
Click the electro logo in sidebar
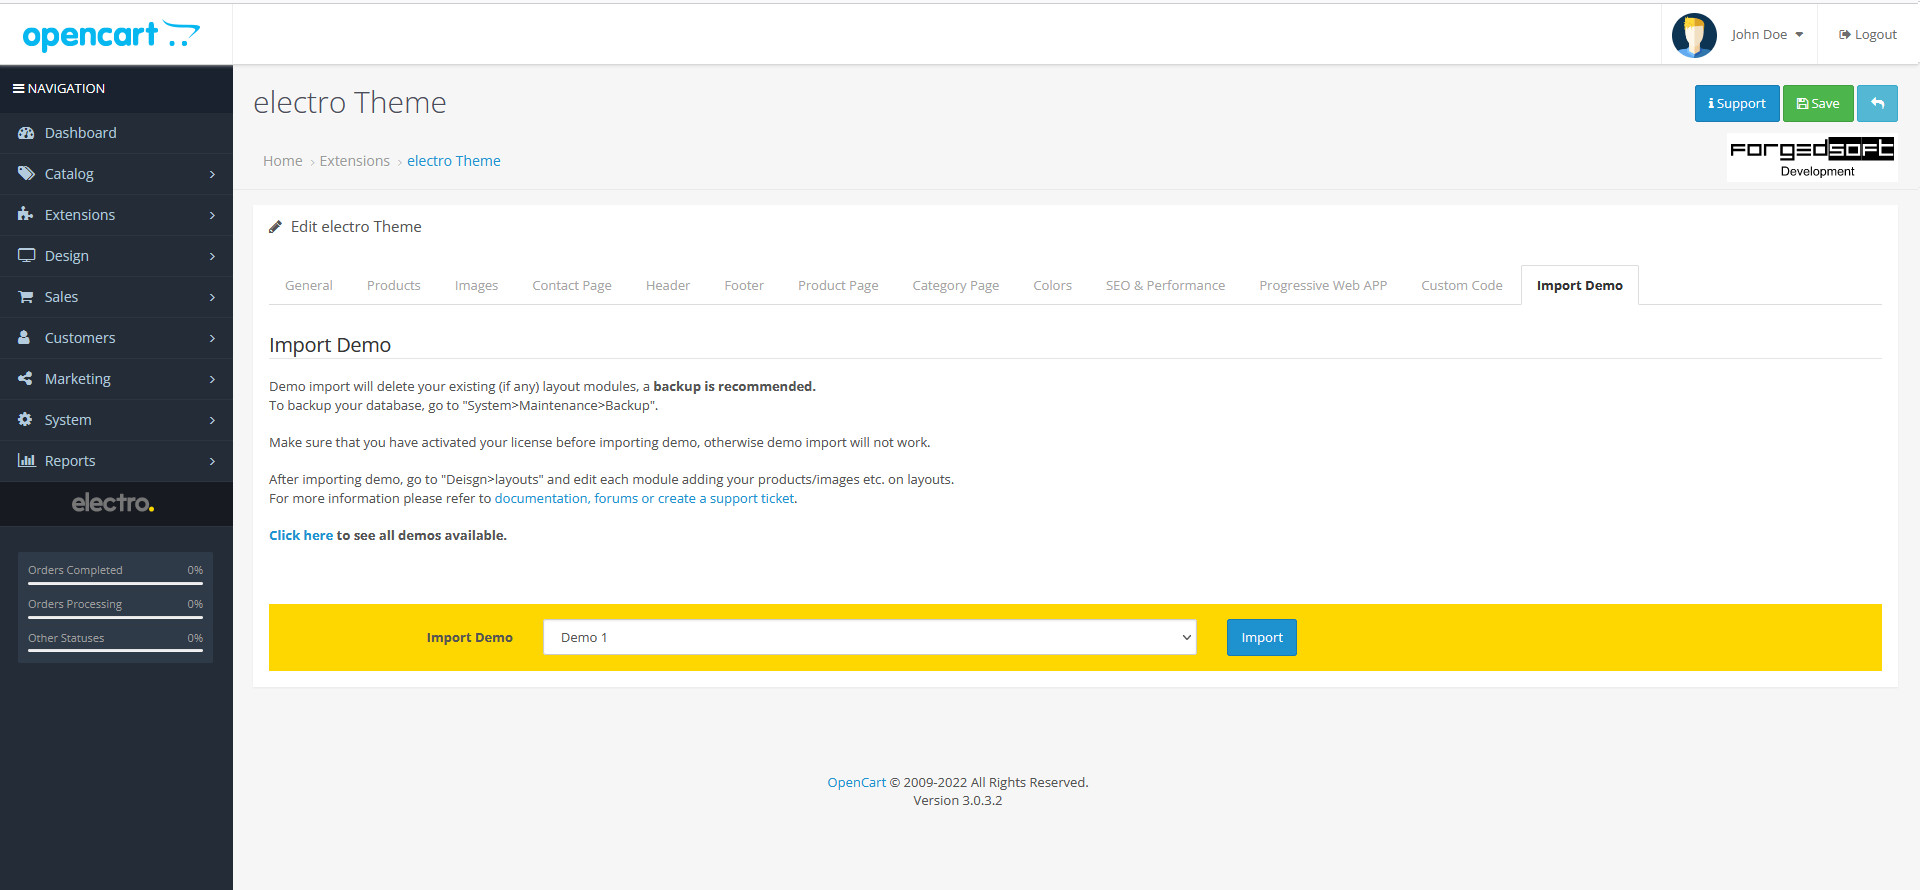[113, 503]
